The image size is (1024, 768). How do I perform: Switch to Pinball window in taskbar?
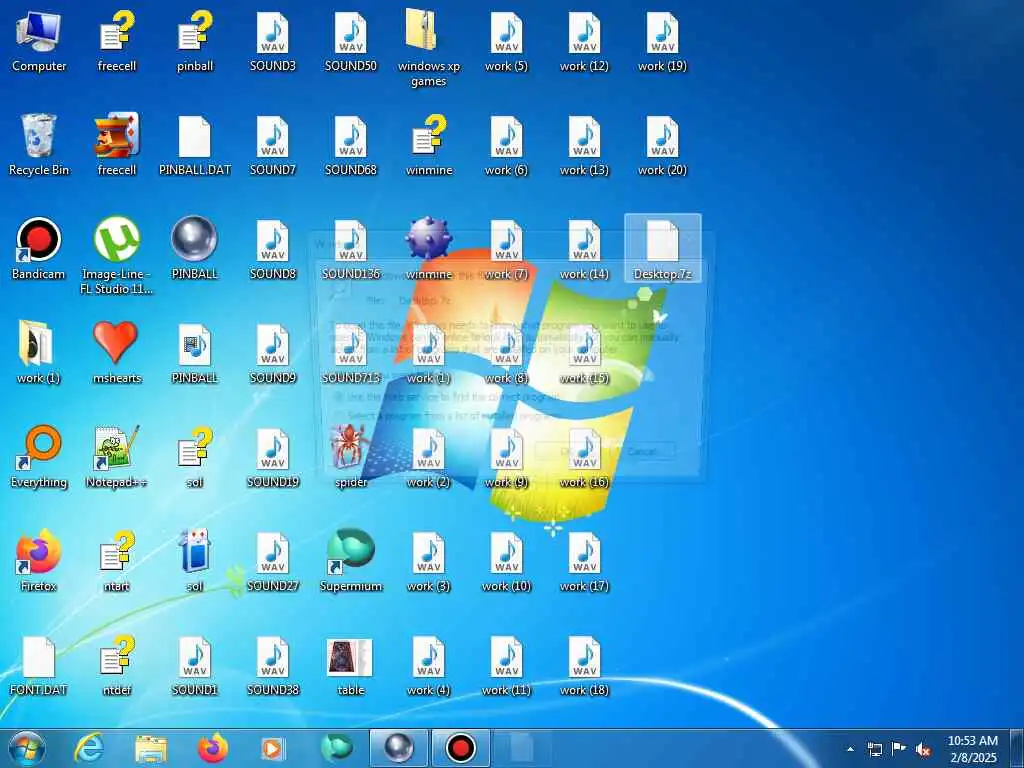click(398, 748)
